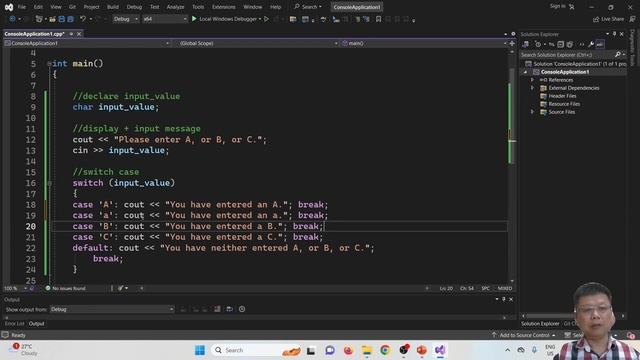Click View Code brackets icon in Solution Explorer
This screenshot has width=640, height=360.
pyautogui.click(x=582, y=44)
